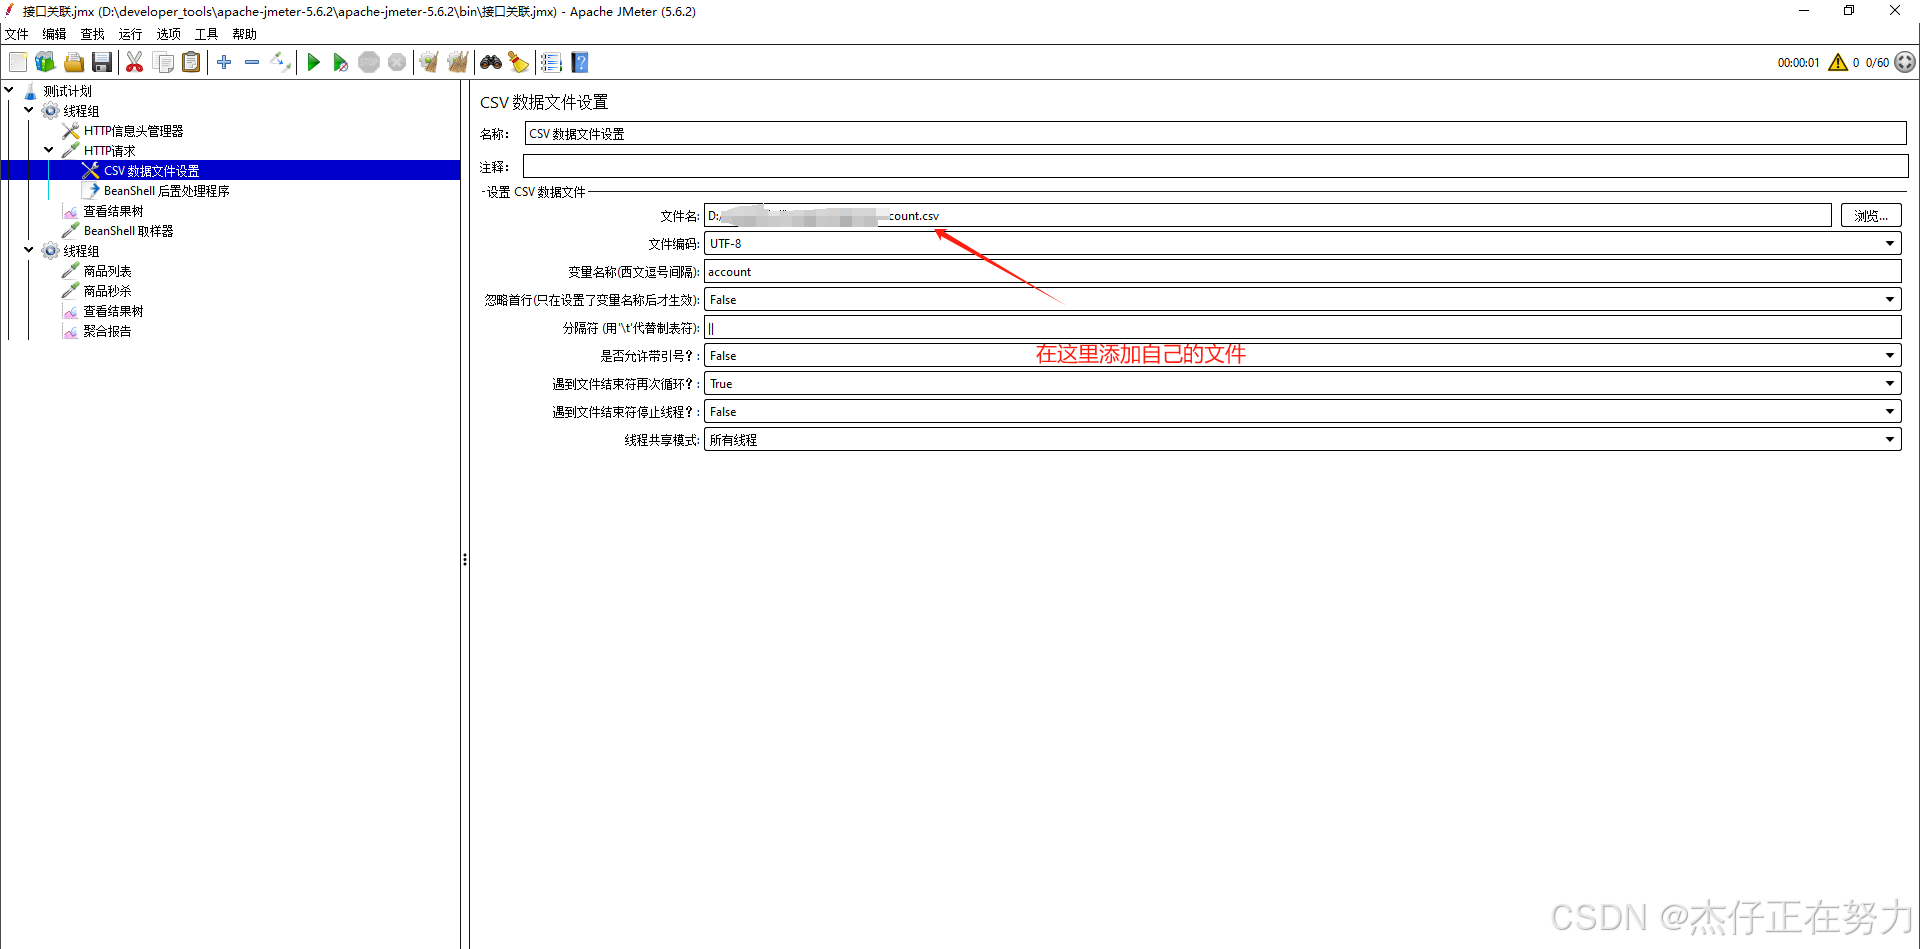The height and width of the screenshot is (949, 1920).
Task: Click the 文件名 path input field
Action: [1267, 216]
